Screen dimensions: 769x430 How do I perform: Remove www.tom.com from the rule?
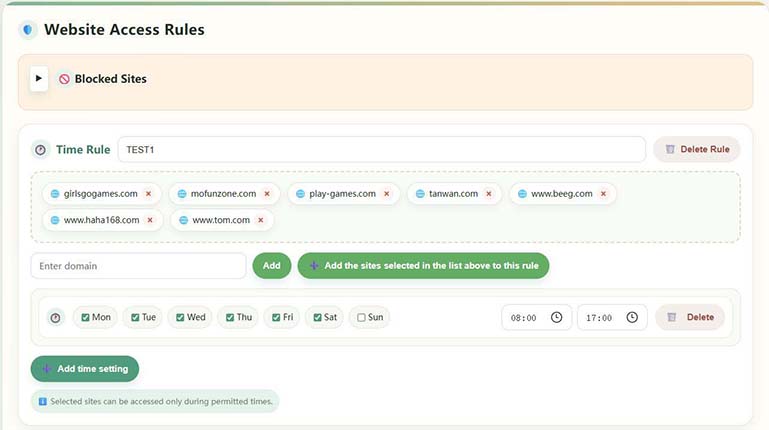tap(261, 220)
